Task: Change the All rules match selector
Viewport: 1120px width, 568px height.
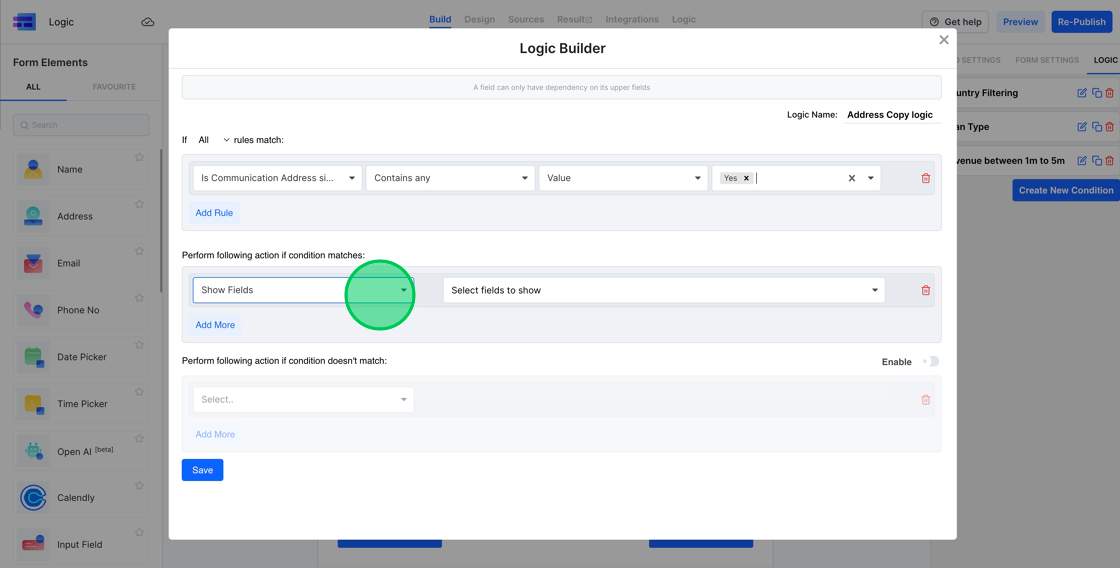Action: (x=213, y=140)
